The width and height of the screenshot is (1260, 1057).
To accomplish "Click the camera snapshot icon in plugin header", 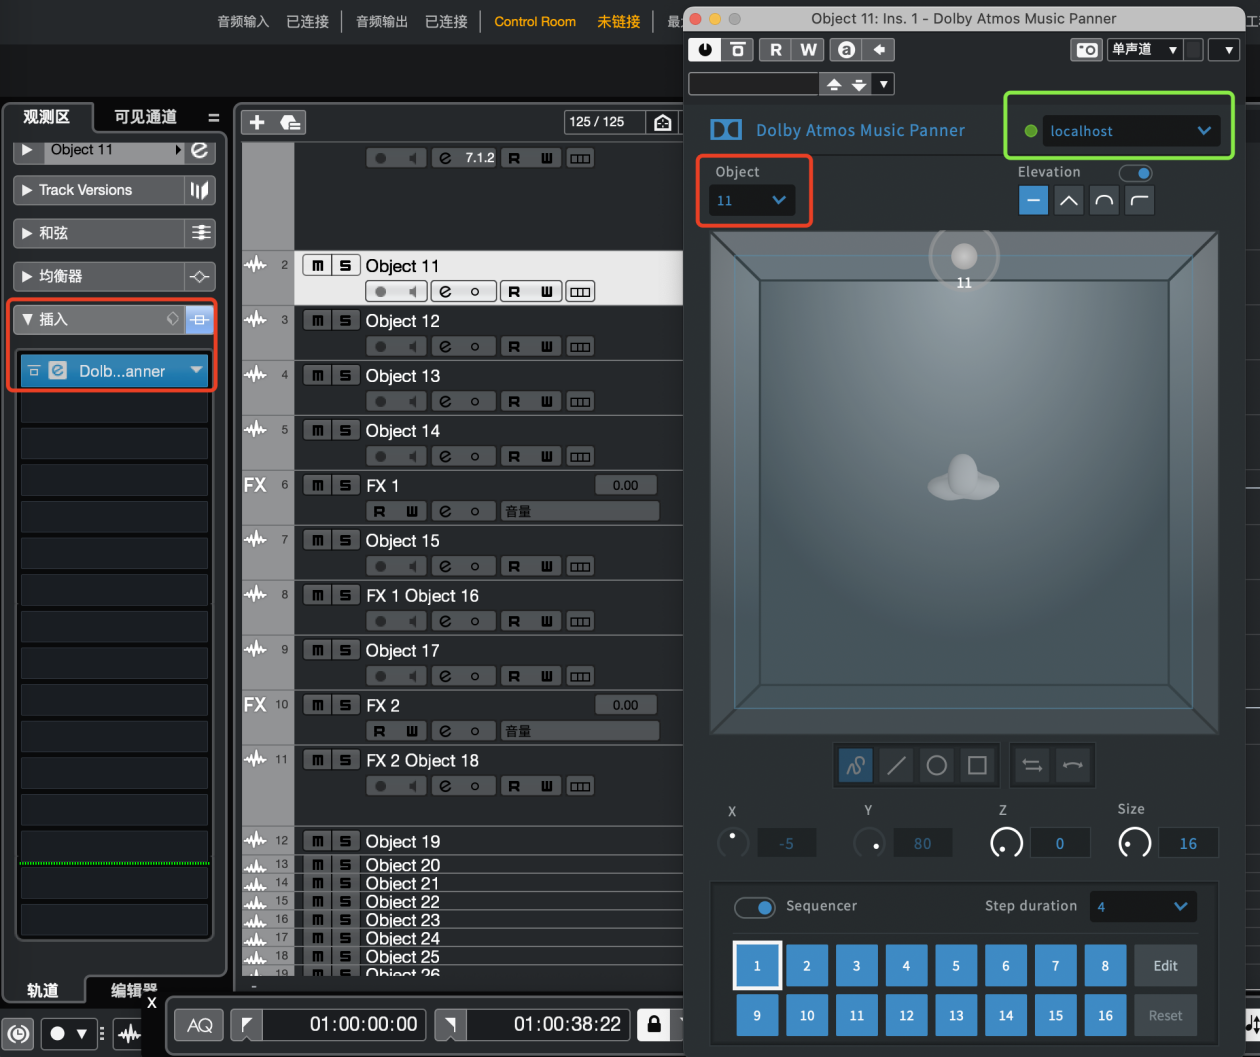I will (x=1087, y=50).
